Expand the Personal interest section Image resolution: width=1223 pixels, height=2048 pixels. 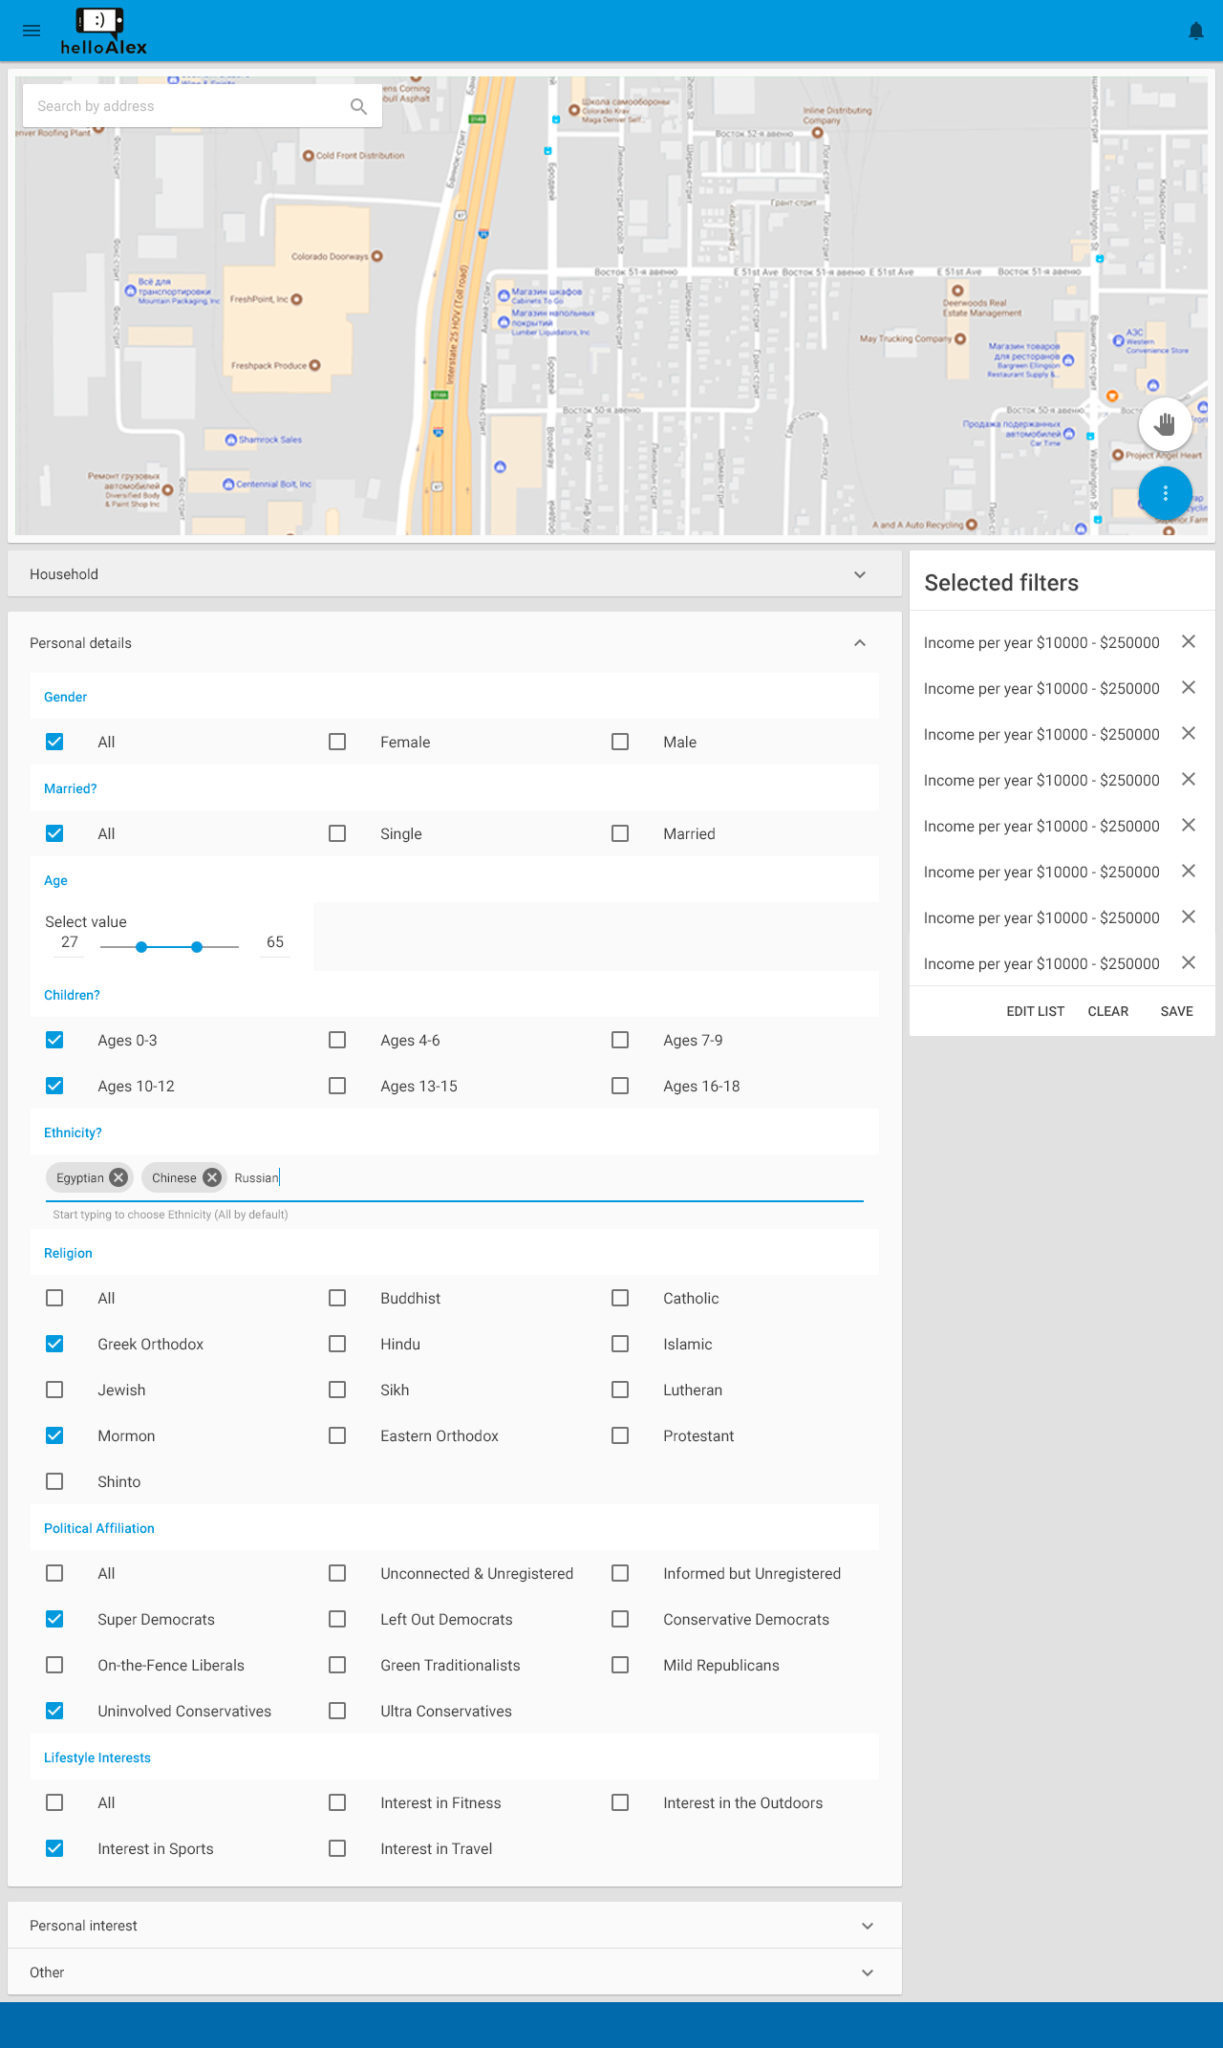[866, 1925]
